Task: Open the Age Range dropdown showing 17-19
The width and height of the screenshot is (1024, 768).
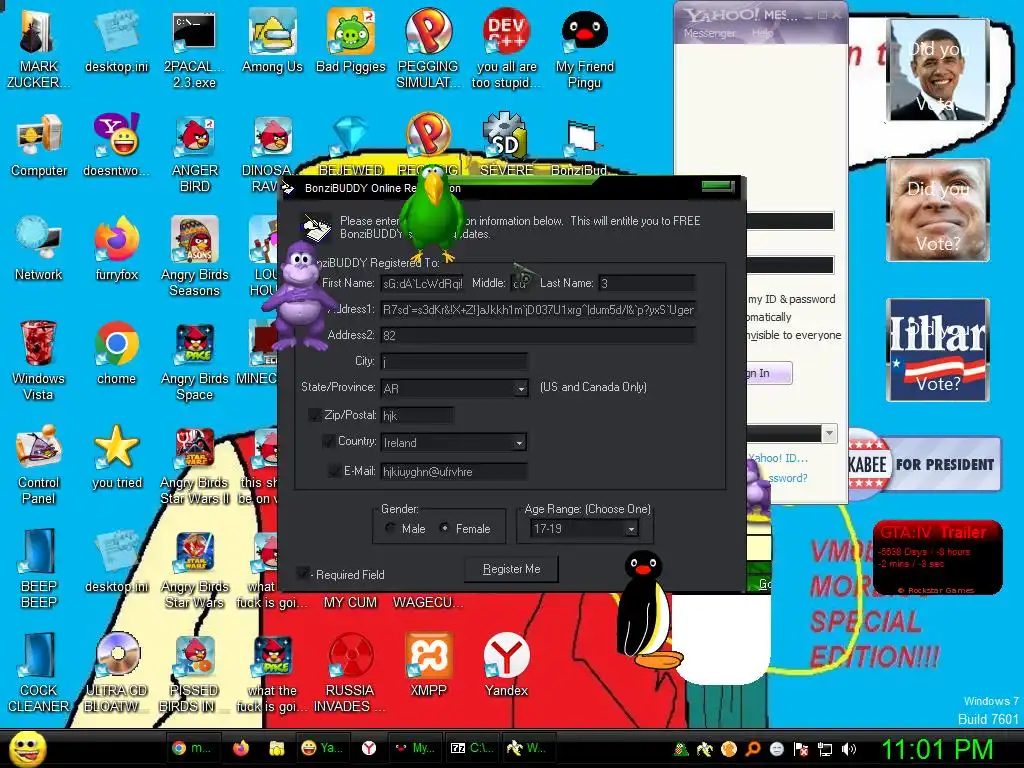Action: [631, 529]
